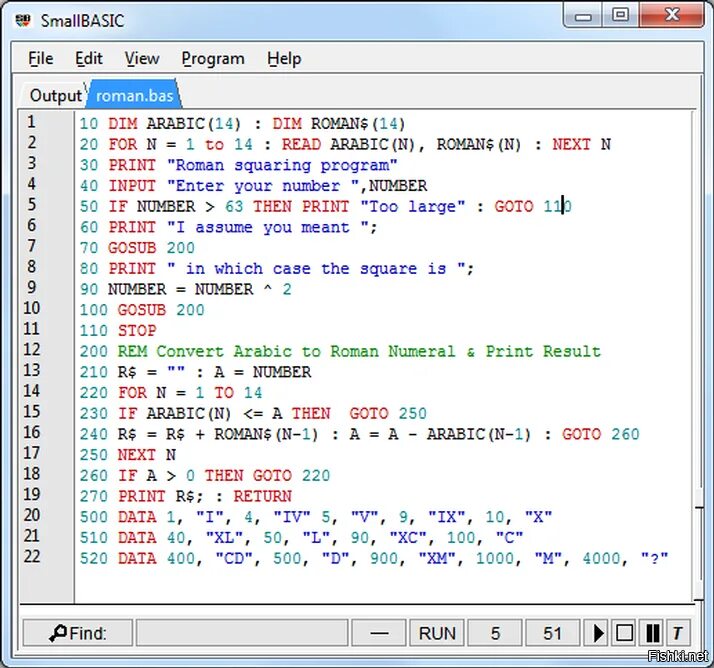Focus the Find text input field
The width and height of the screenshot is (714, 668).
tap(242, 632)
